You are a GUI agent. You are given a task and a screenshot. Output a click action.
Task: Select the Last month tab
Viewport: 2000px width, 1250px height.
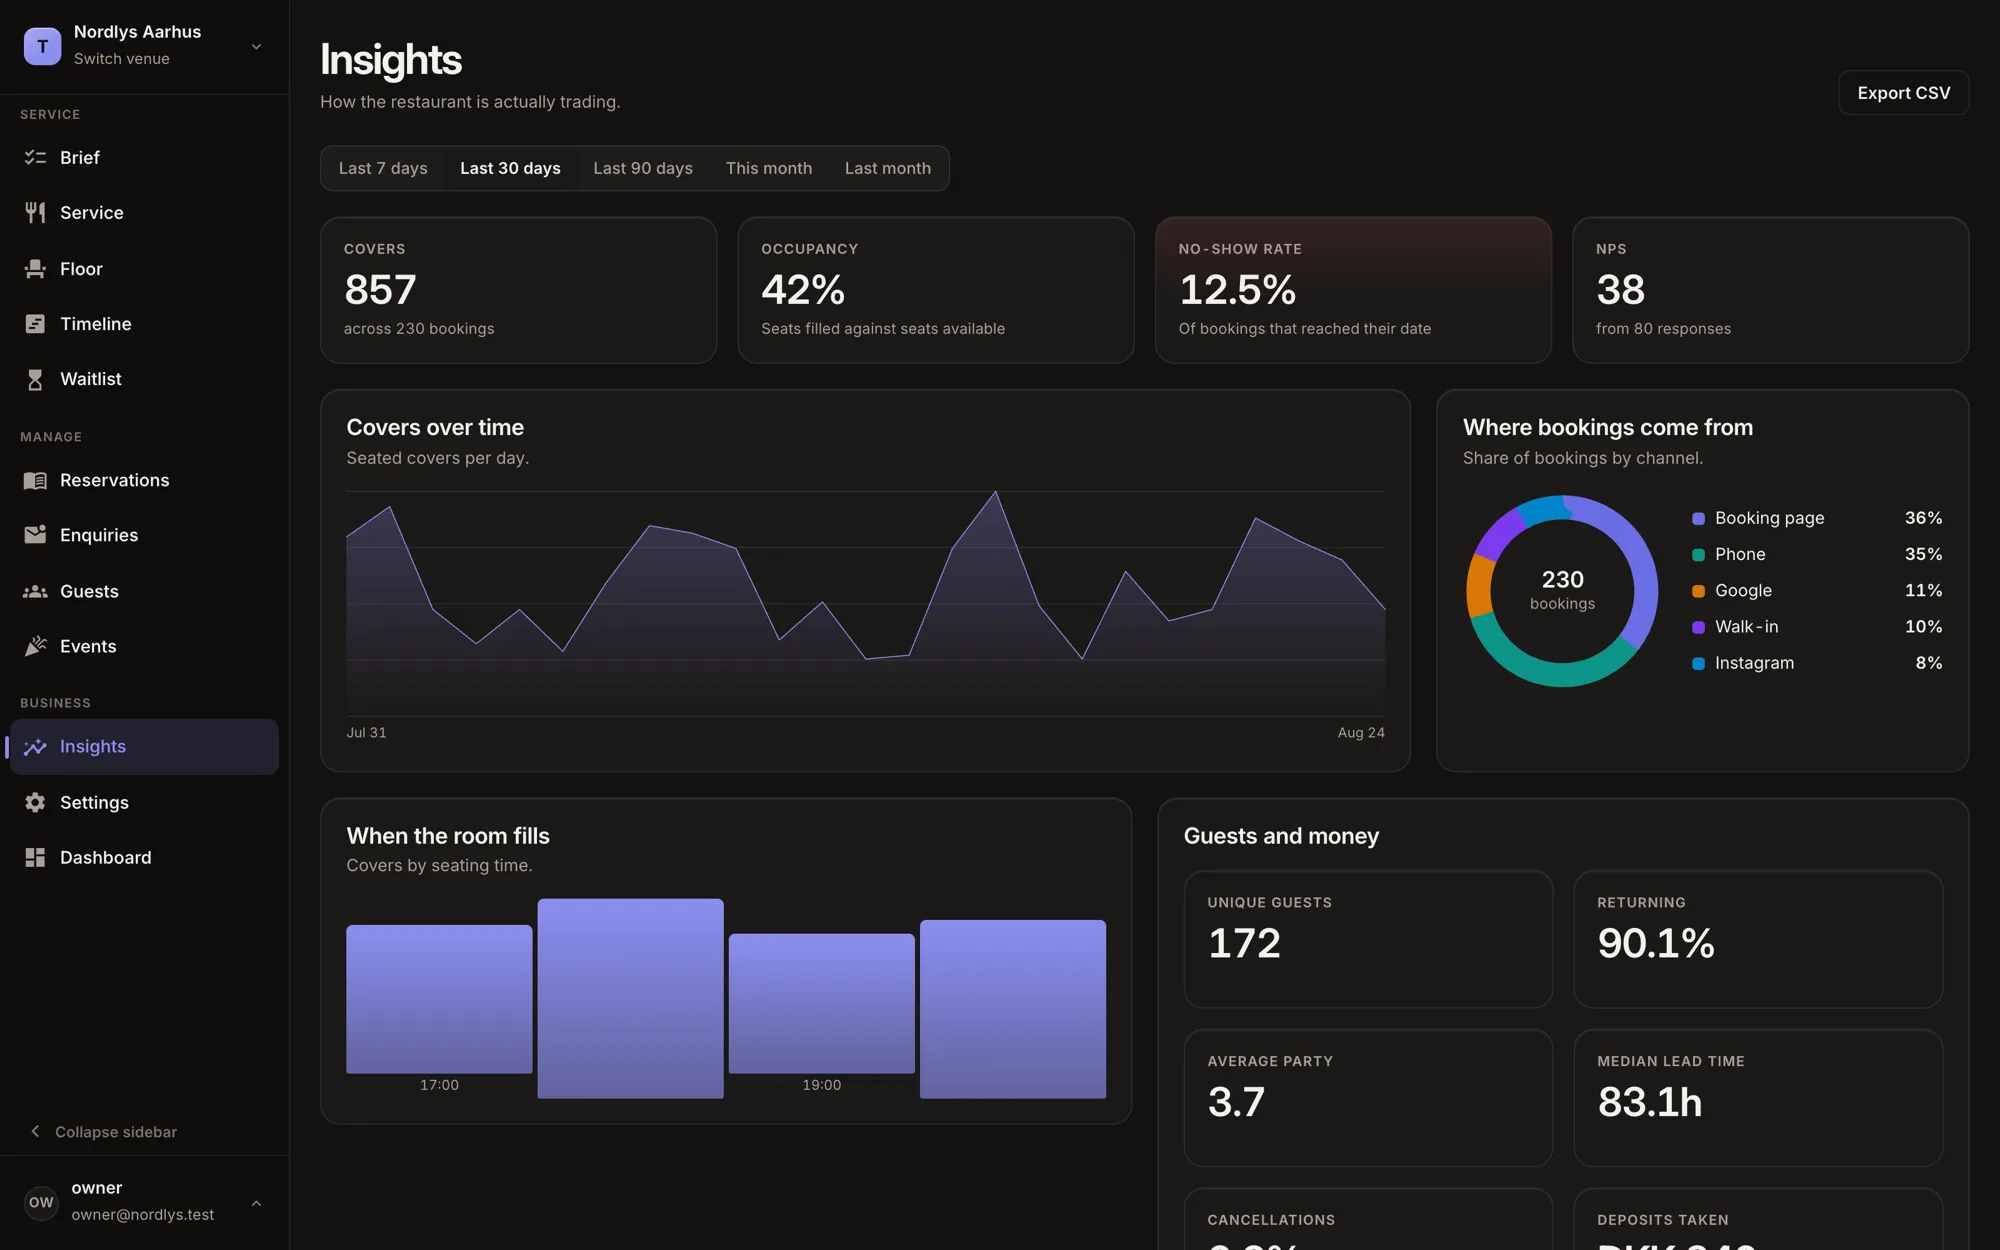point(888,168)
